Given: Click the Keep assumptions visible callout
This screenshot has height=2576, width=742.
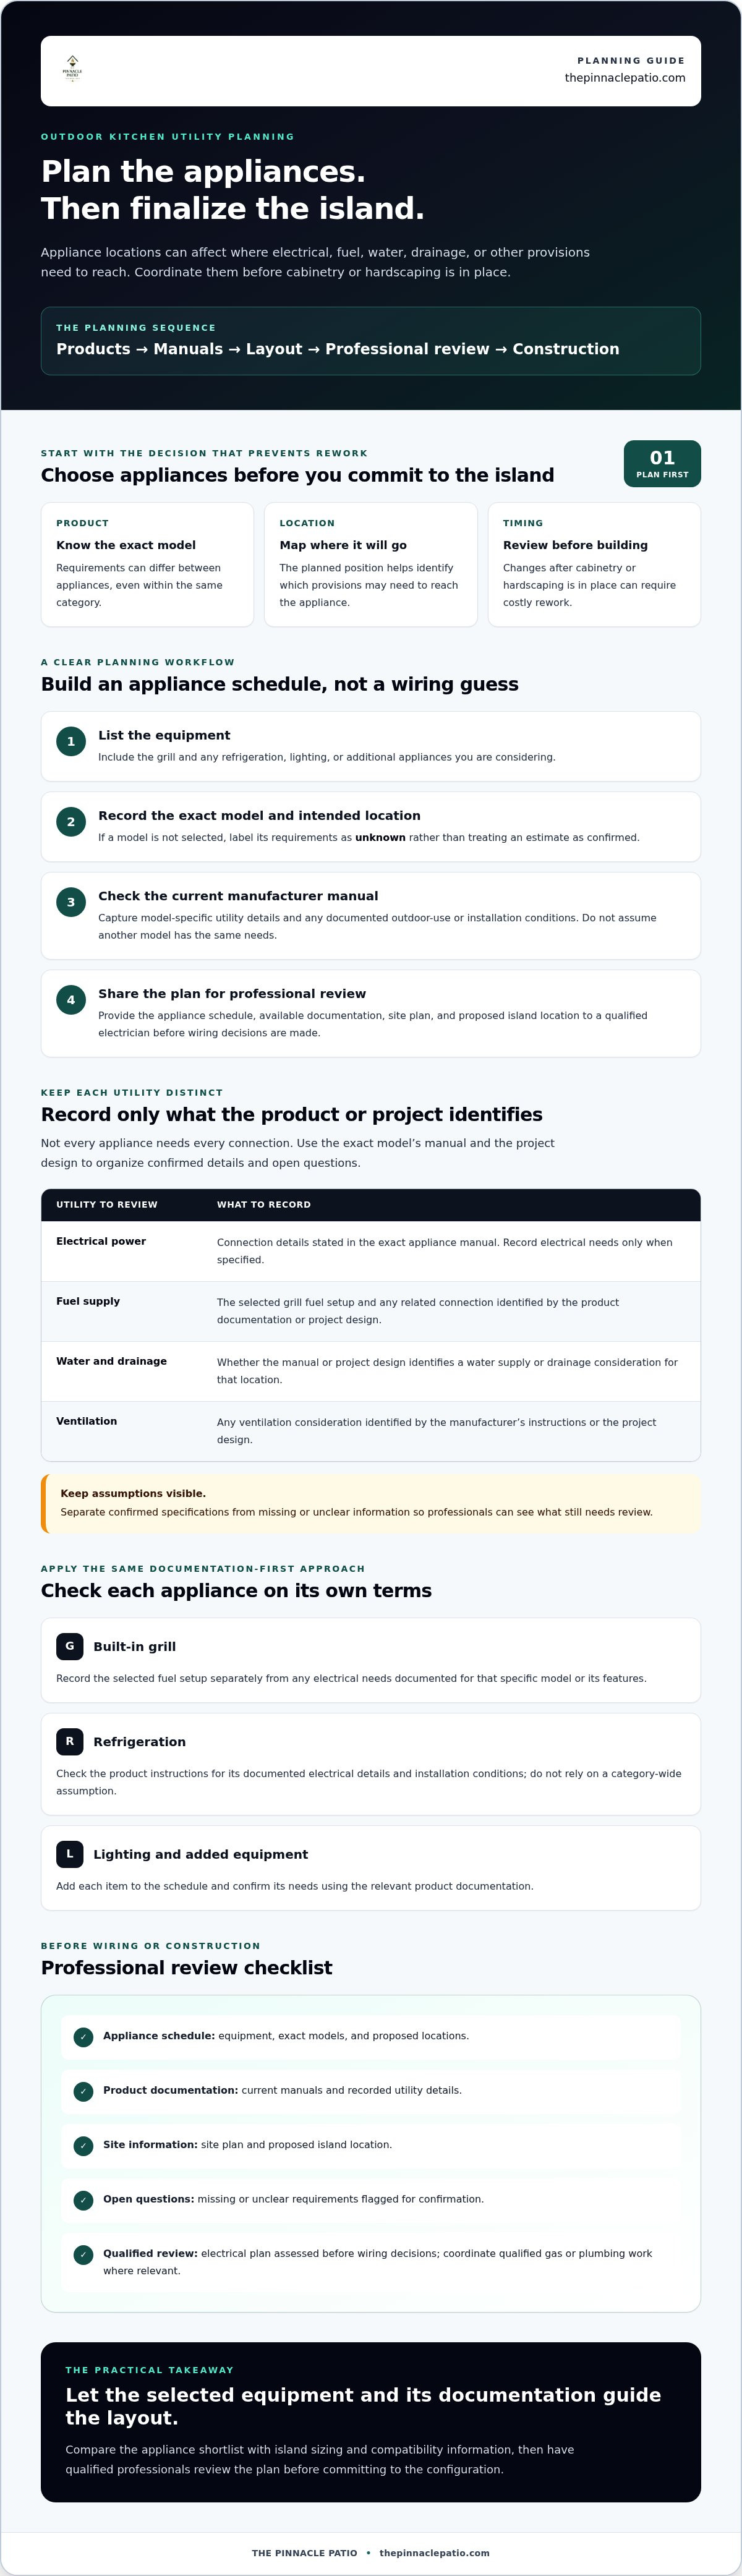Looking at the screenshot, I should 371,1503.
